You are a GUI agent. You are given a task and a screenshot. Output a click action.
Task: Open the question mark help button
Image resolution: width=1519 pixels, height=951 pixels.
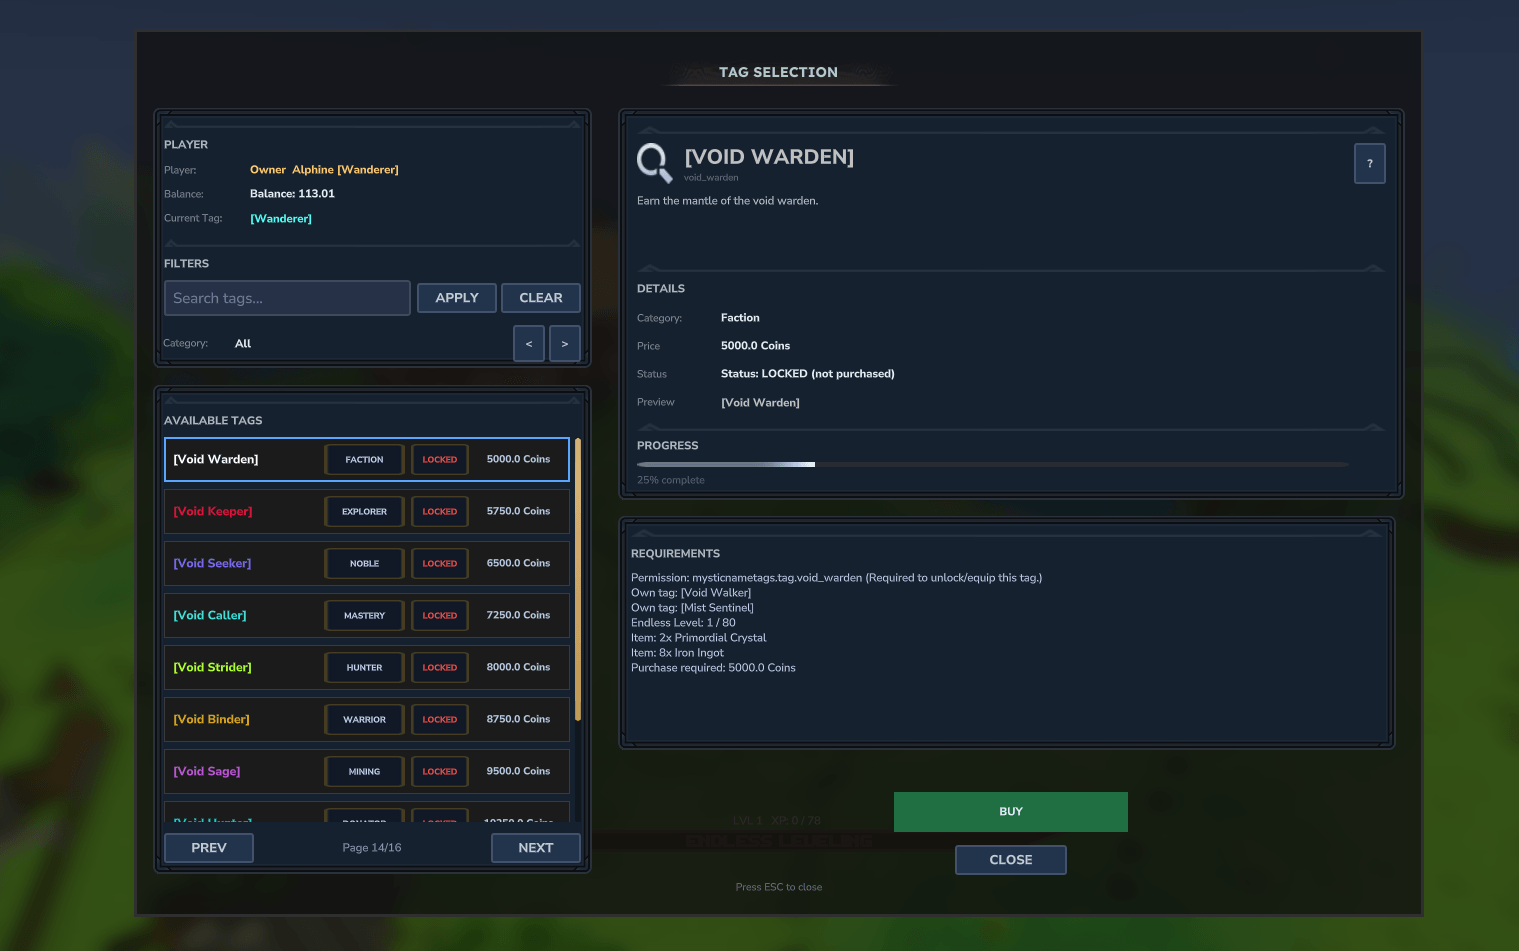[x=1369, y=164]
